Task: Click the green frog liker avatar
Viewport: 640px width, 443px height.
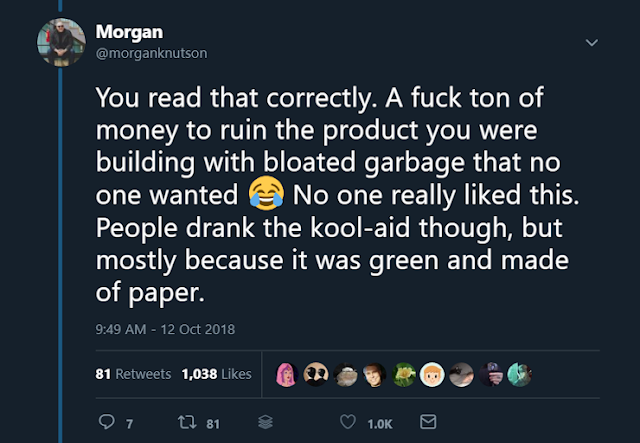Action: click(x=402, y=373)
